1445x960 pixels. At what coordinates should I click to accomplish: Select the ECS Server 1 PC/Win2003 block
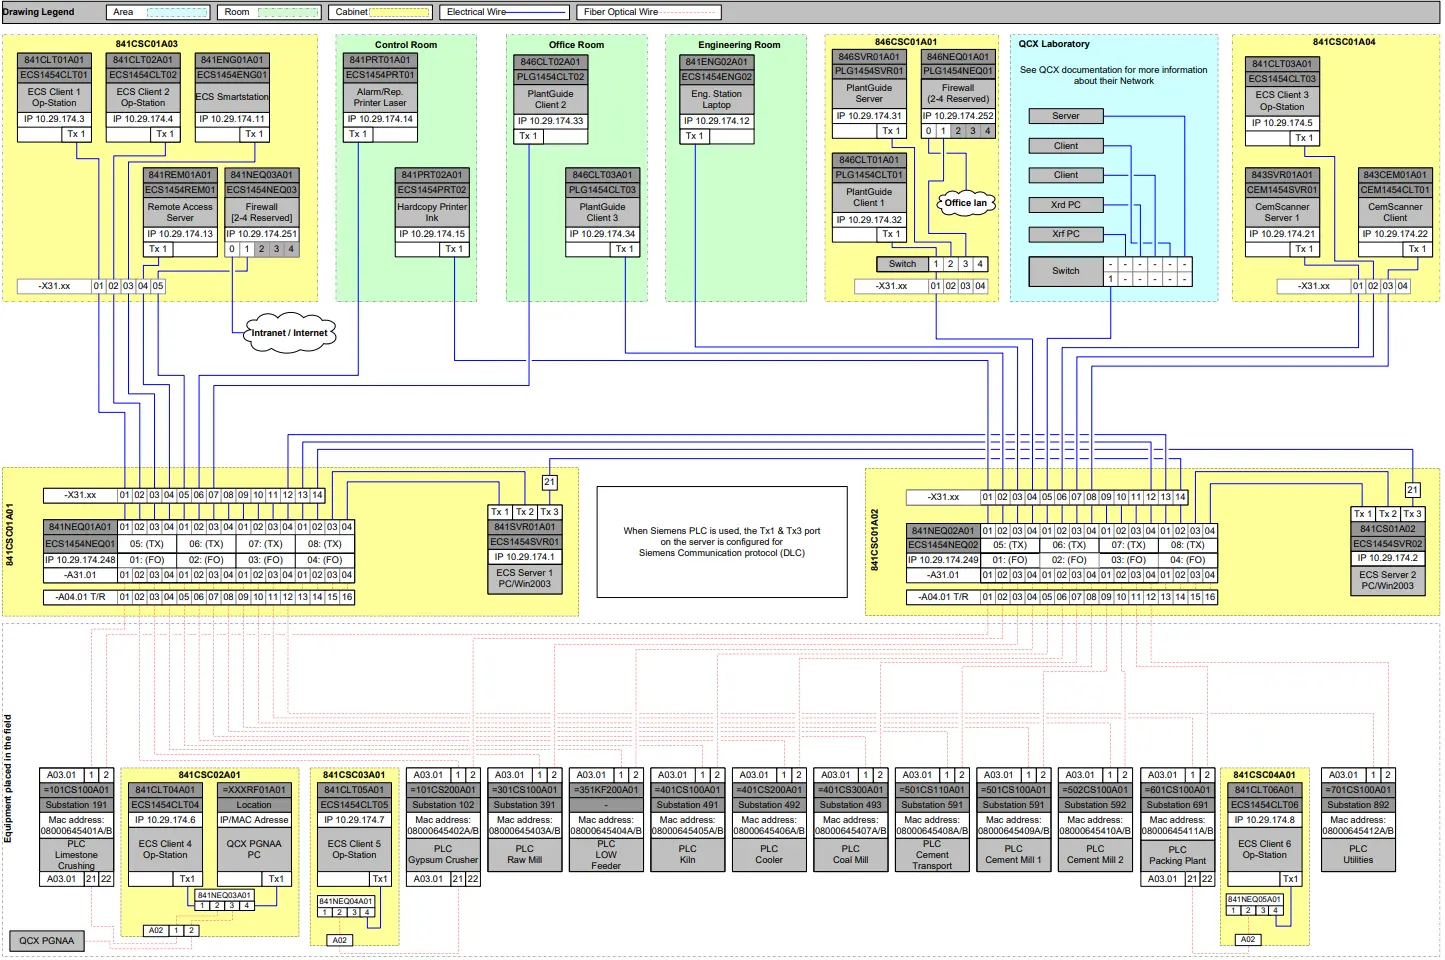coord(524,578)
